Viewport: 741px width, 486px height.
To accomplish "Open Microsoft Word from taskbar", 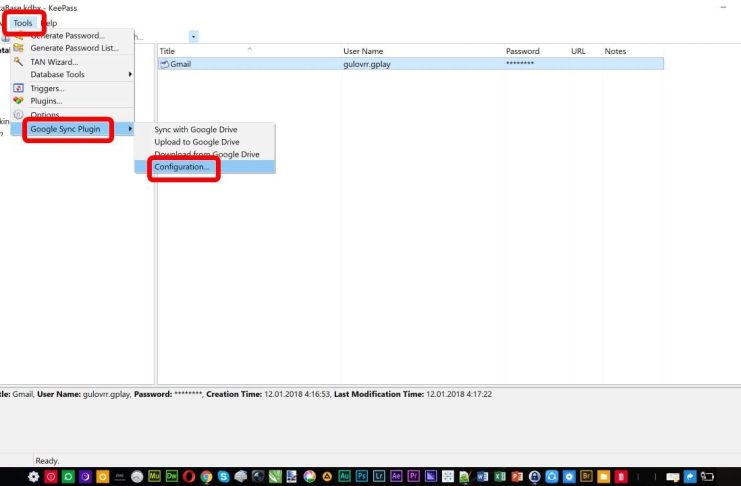I will coord(482,476).
